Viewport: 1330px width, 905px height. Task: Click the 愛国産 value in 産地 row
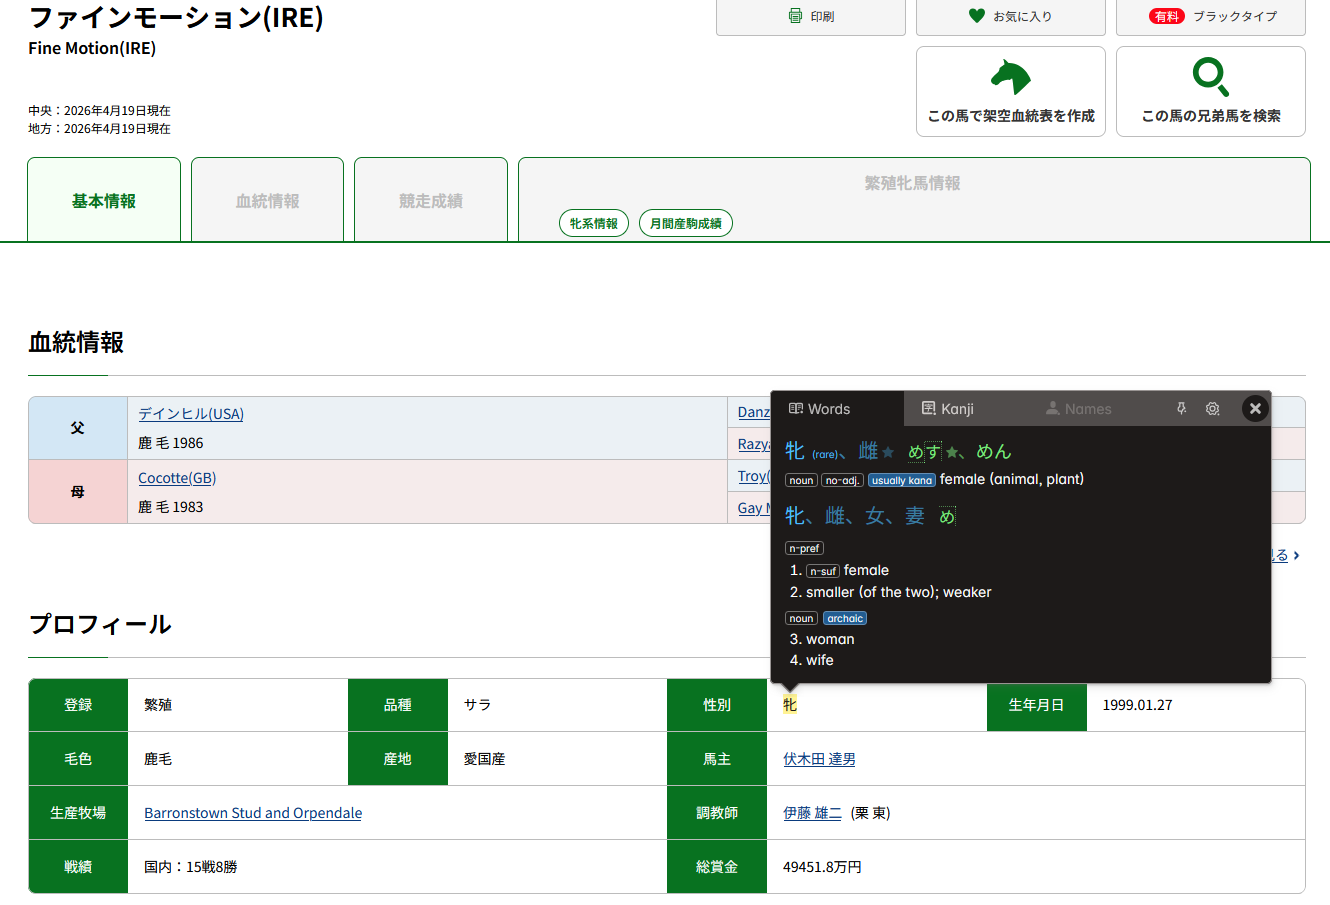[484, 759]
